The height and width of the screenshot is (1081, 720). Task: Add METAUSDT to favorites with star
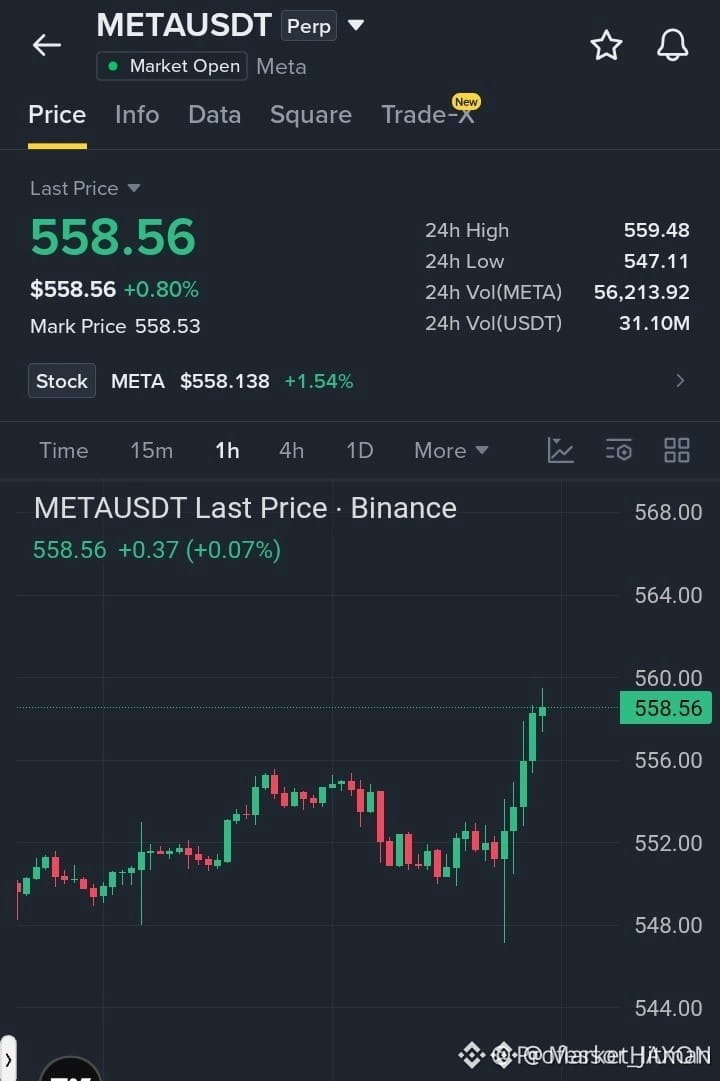click(606, 46)
